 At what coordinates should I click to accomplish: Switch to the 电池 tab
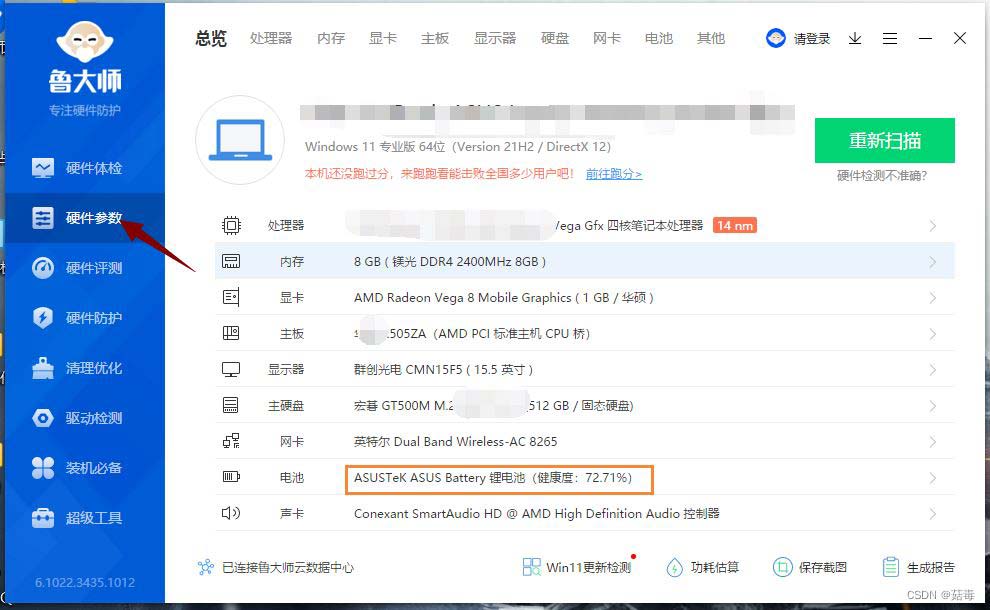[659, 39]
